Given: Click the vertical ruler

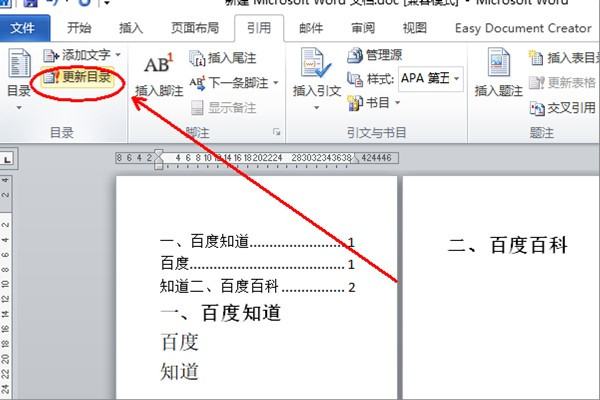Looking at the screenshot, I should (5, 287).
